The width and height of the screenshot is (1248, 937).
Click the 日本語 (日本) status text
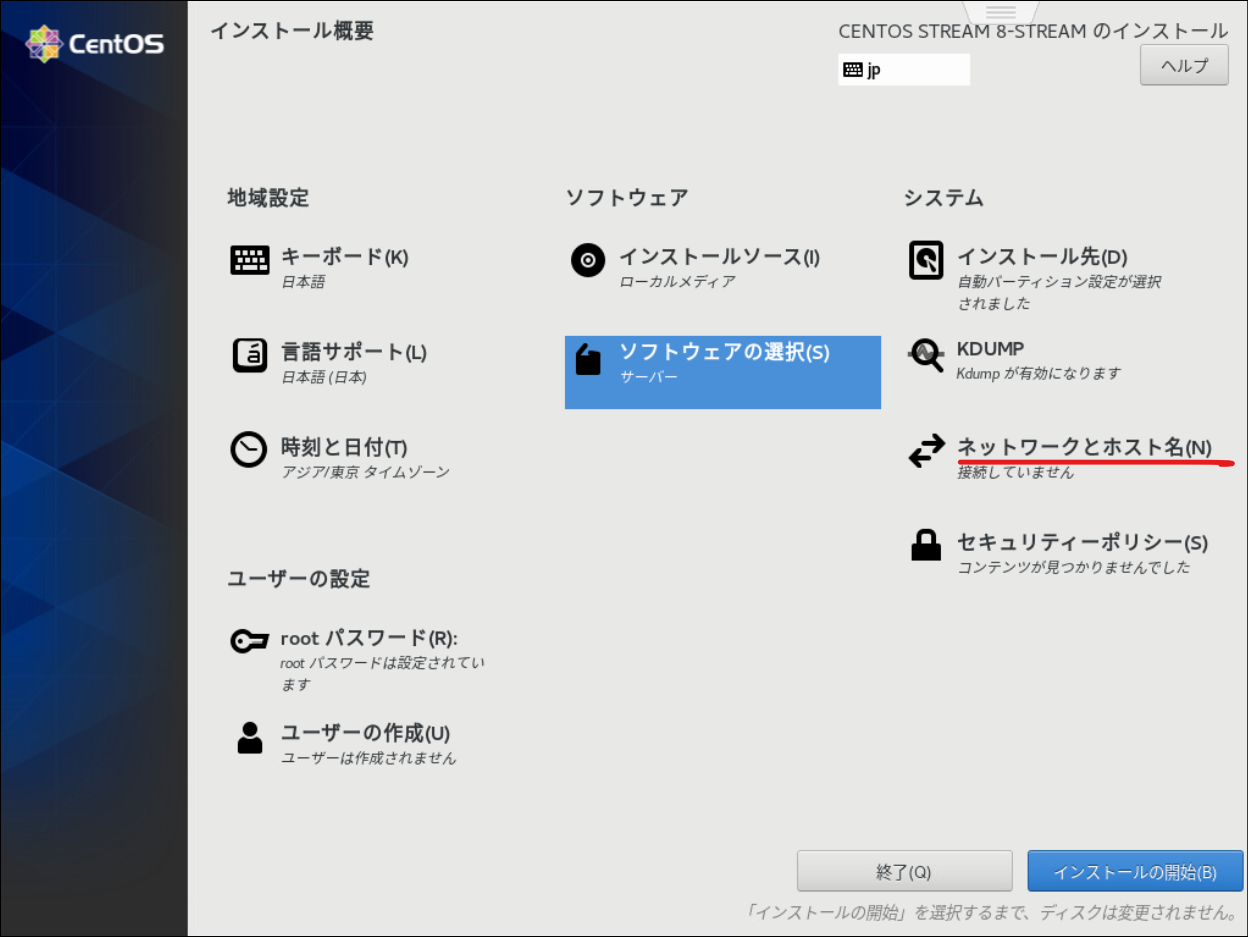click(323, 377)
